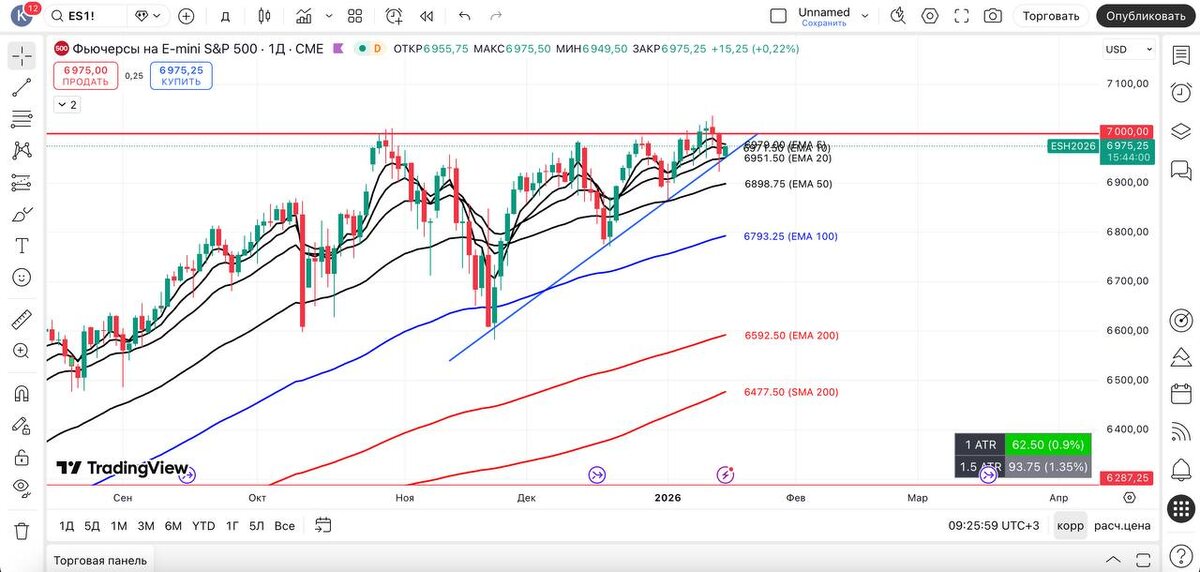1200x572 pixels.
Task: Toggle stay in drawing mode pencil-lock
Action: point(21,425)
